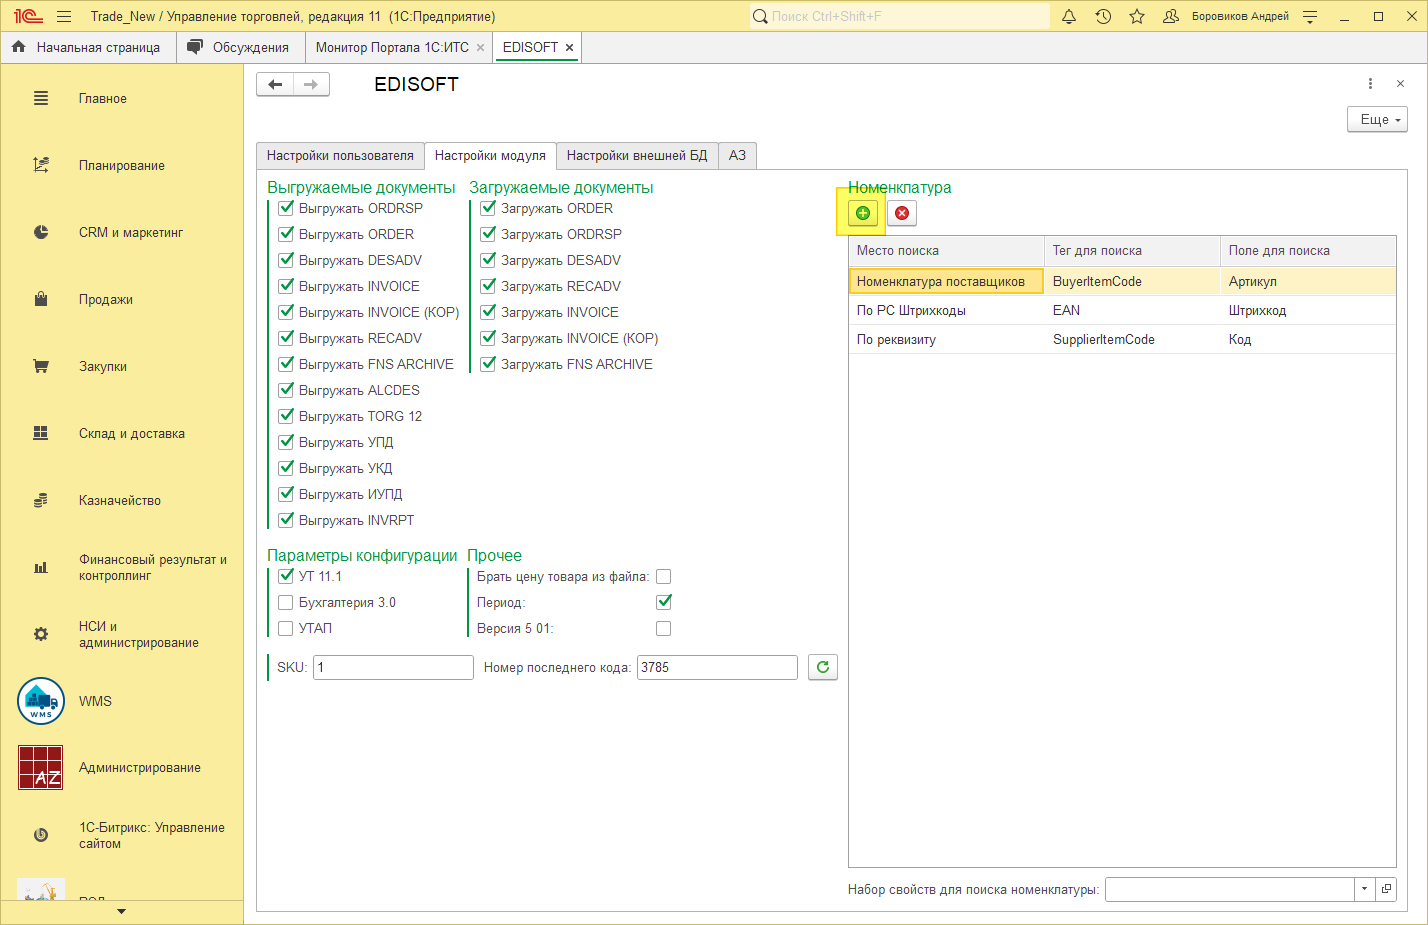Toggle the Брать цену товара из файла checkbox
The width and height of the screenshot is (1428, 925).
pyautogui.click(x=663, y=576)
